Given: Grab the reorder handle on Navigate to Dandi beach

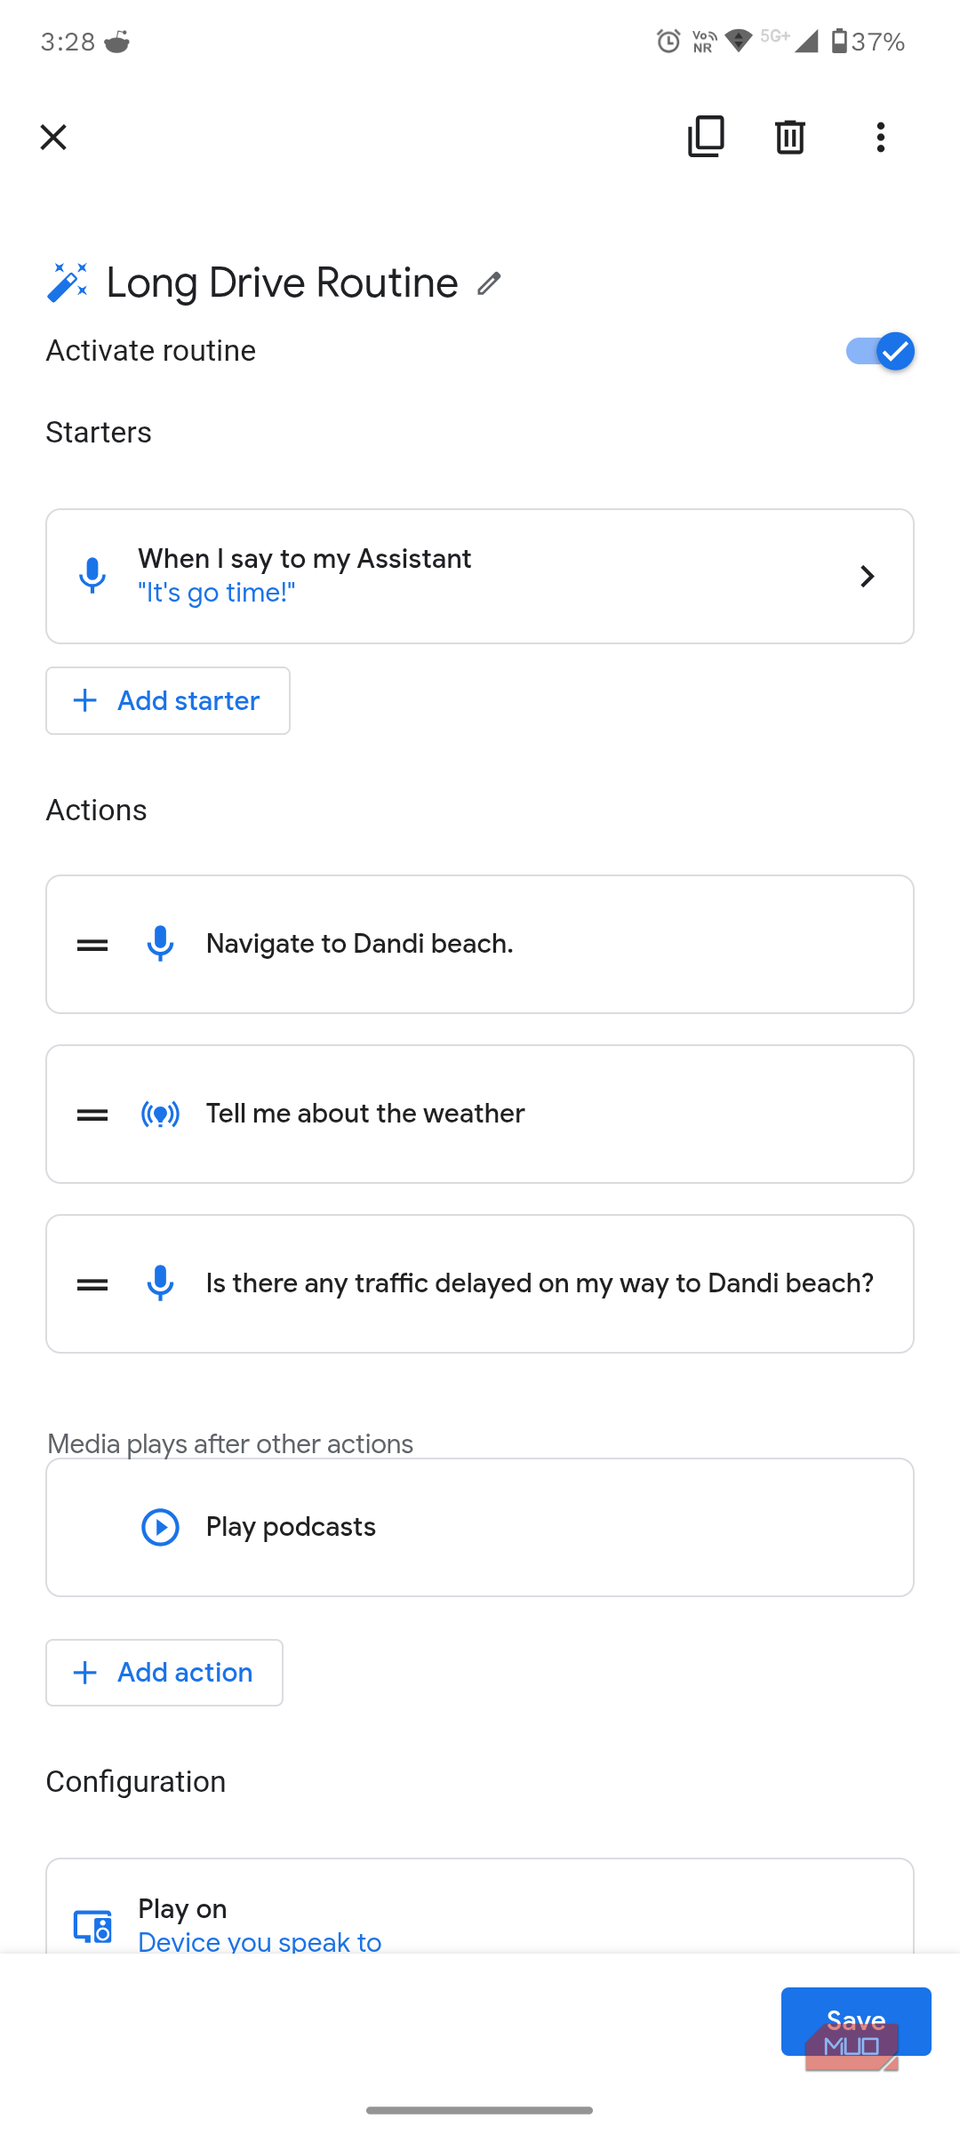Looking at the screenshot, I should pyautogui.click(x=91, y=943).
